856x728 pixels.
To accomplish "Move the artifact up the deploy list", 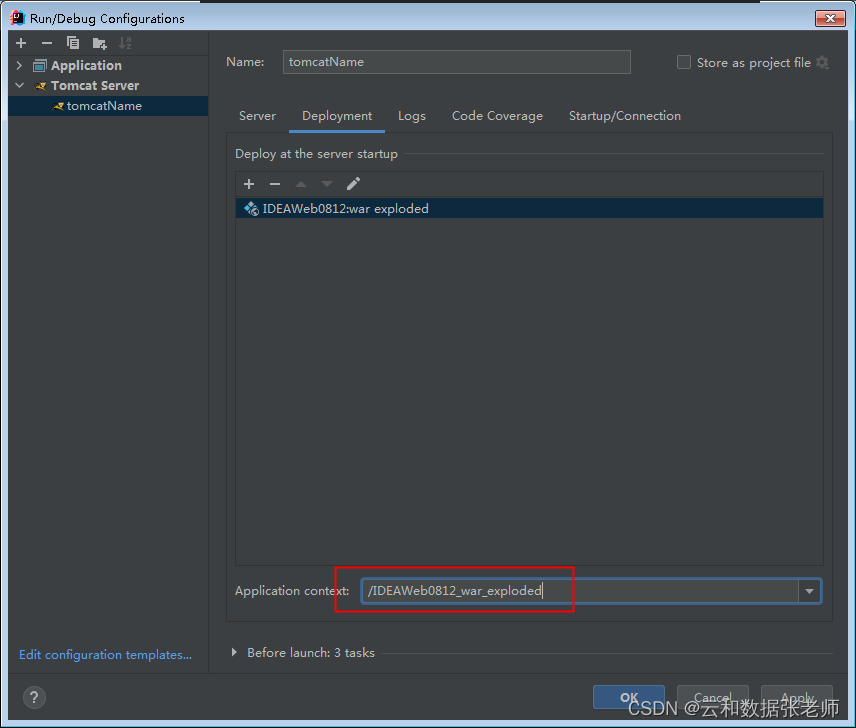I will pos(301,184).
